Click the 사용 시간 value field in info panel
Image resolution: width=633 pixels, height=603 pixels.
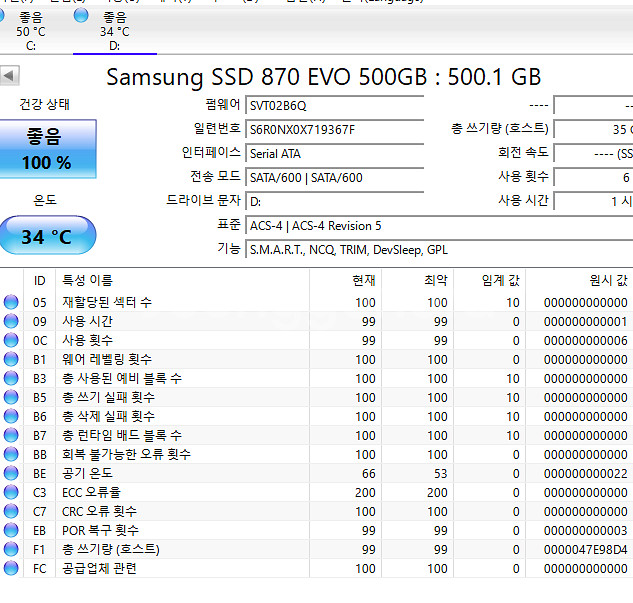(593, 201)
